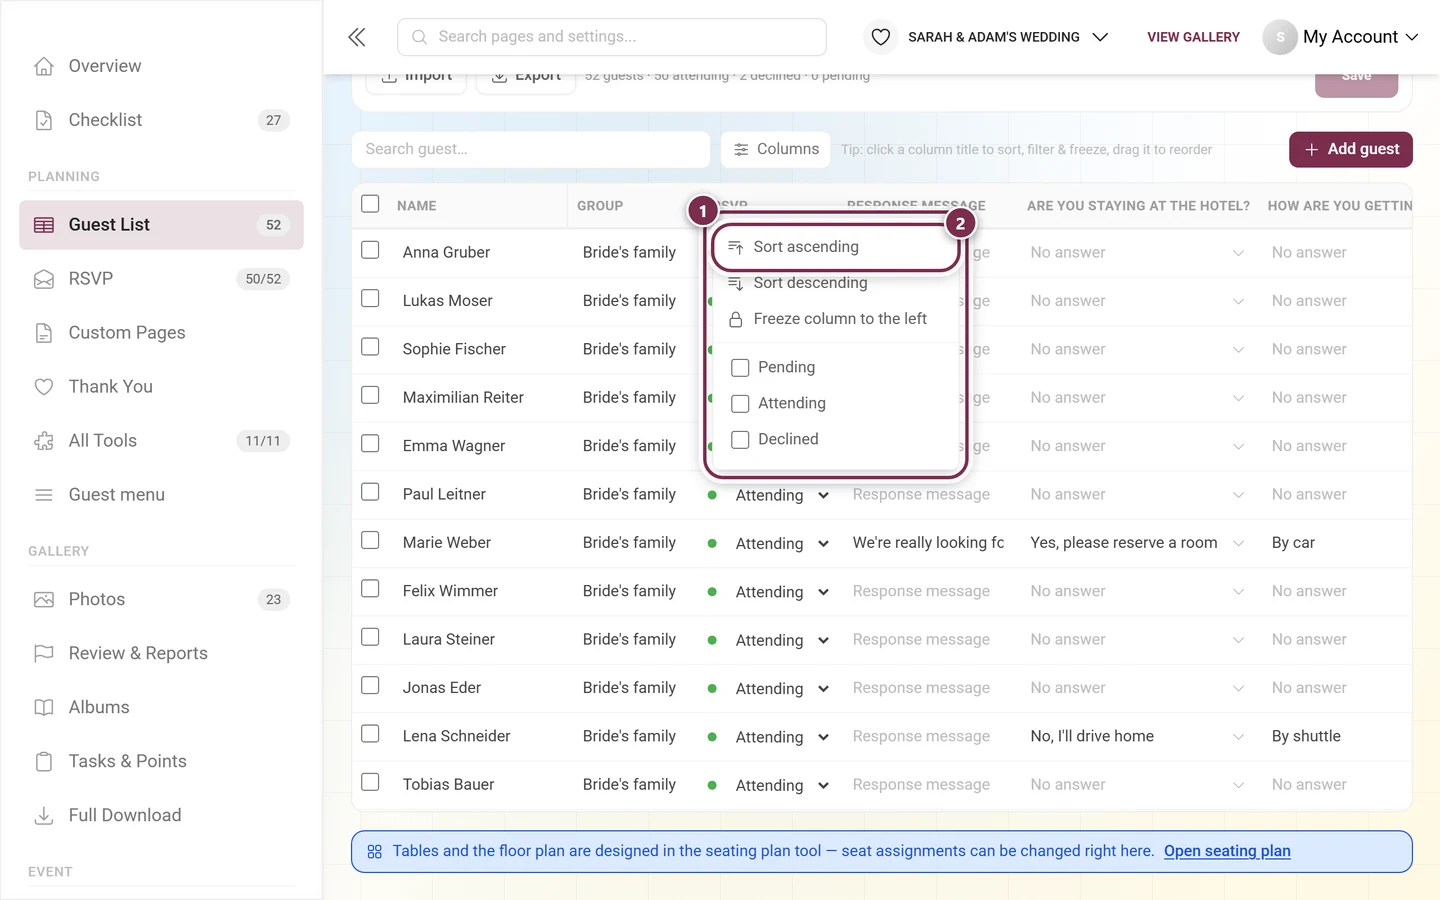
Task: Click the RSVP envelope icon
Action: (x=44, y=279)
